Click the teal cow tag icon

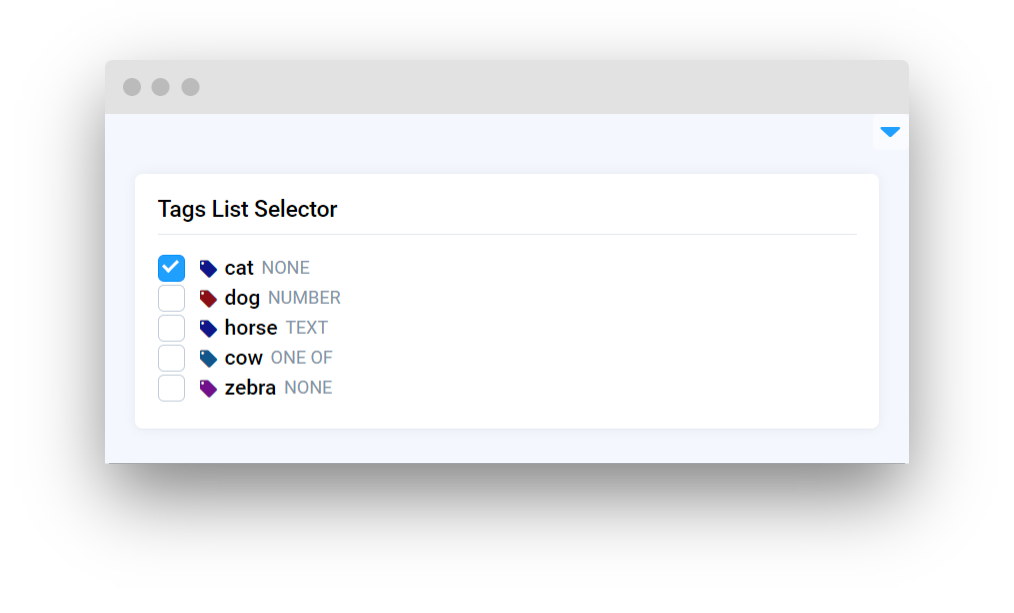[208, 358]
